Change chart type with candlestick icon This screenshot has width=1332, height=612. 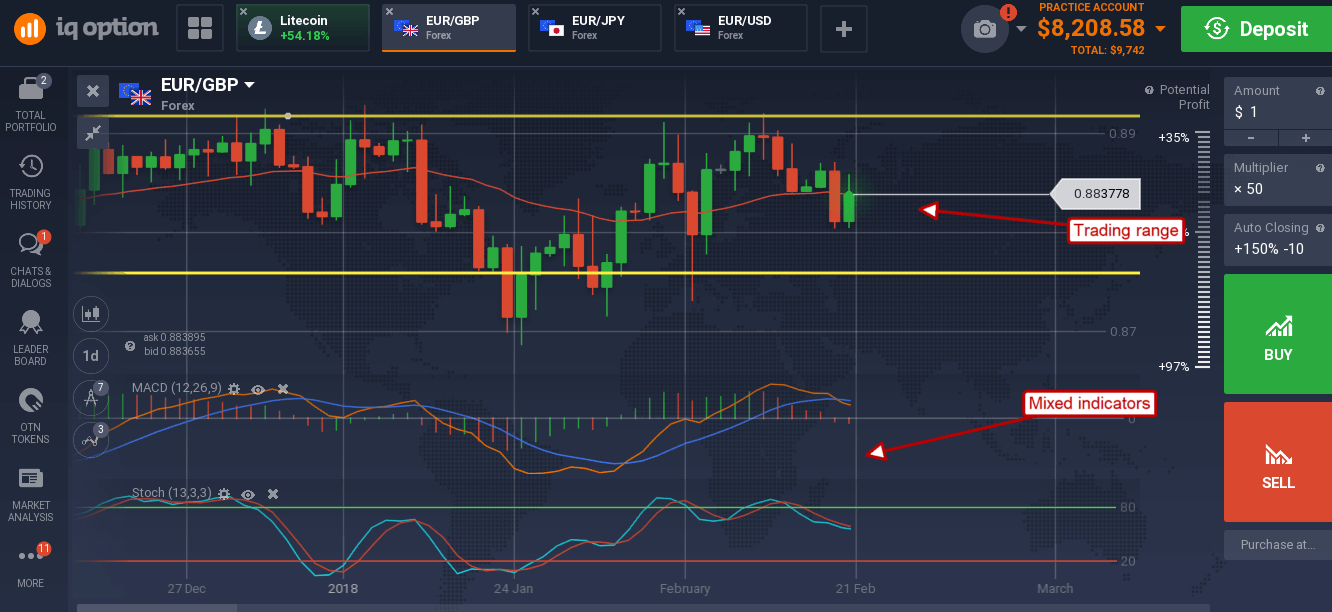tap(91, 313)
